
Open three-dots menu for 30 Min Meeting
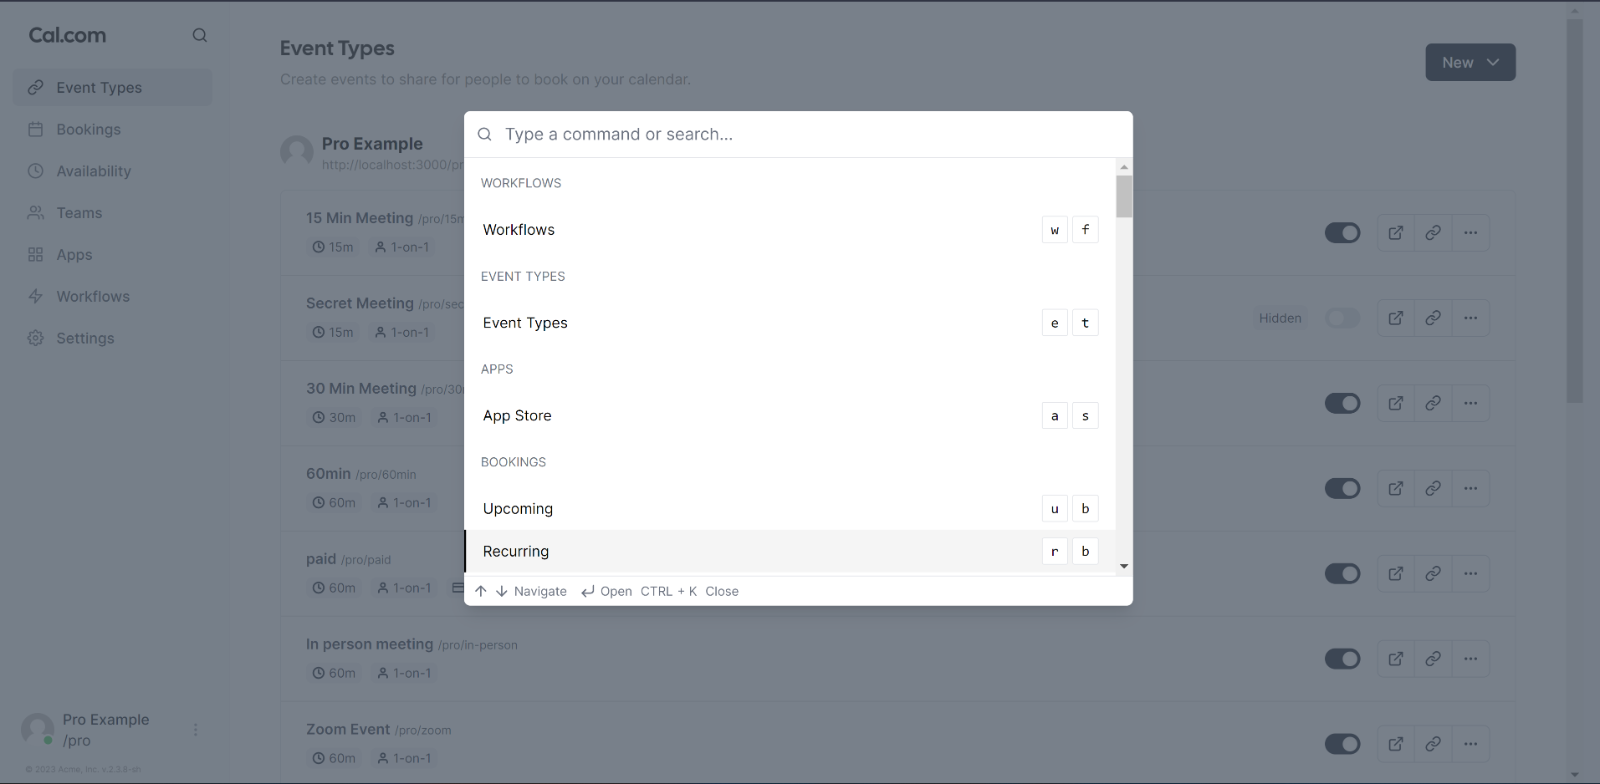coord(1471,403)
